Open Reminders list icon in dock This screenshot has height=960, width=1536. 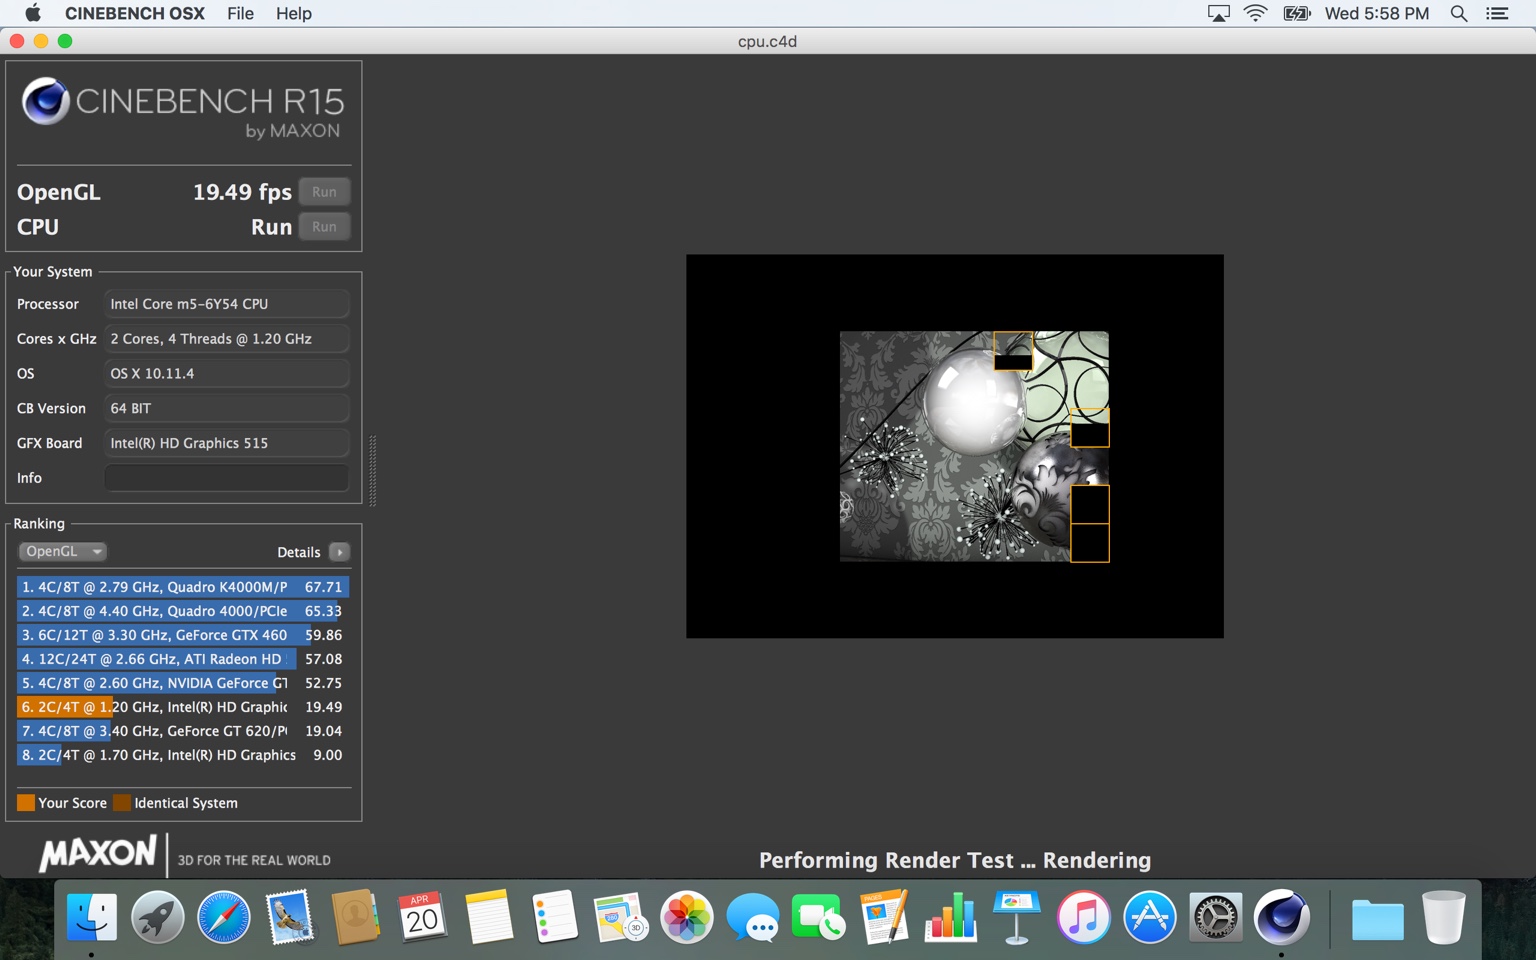(x=554, y=916)
